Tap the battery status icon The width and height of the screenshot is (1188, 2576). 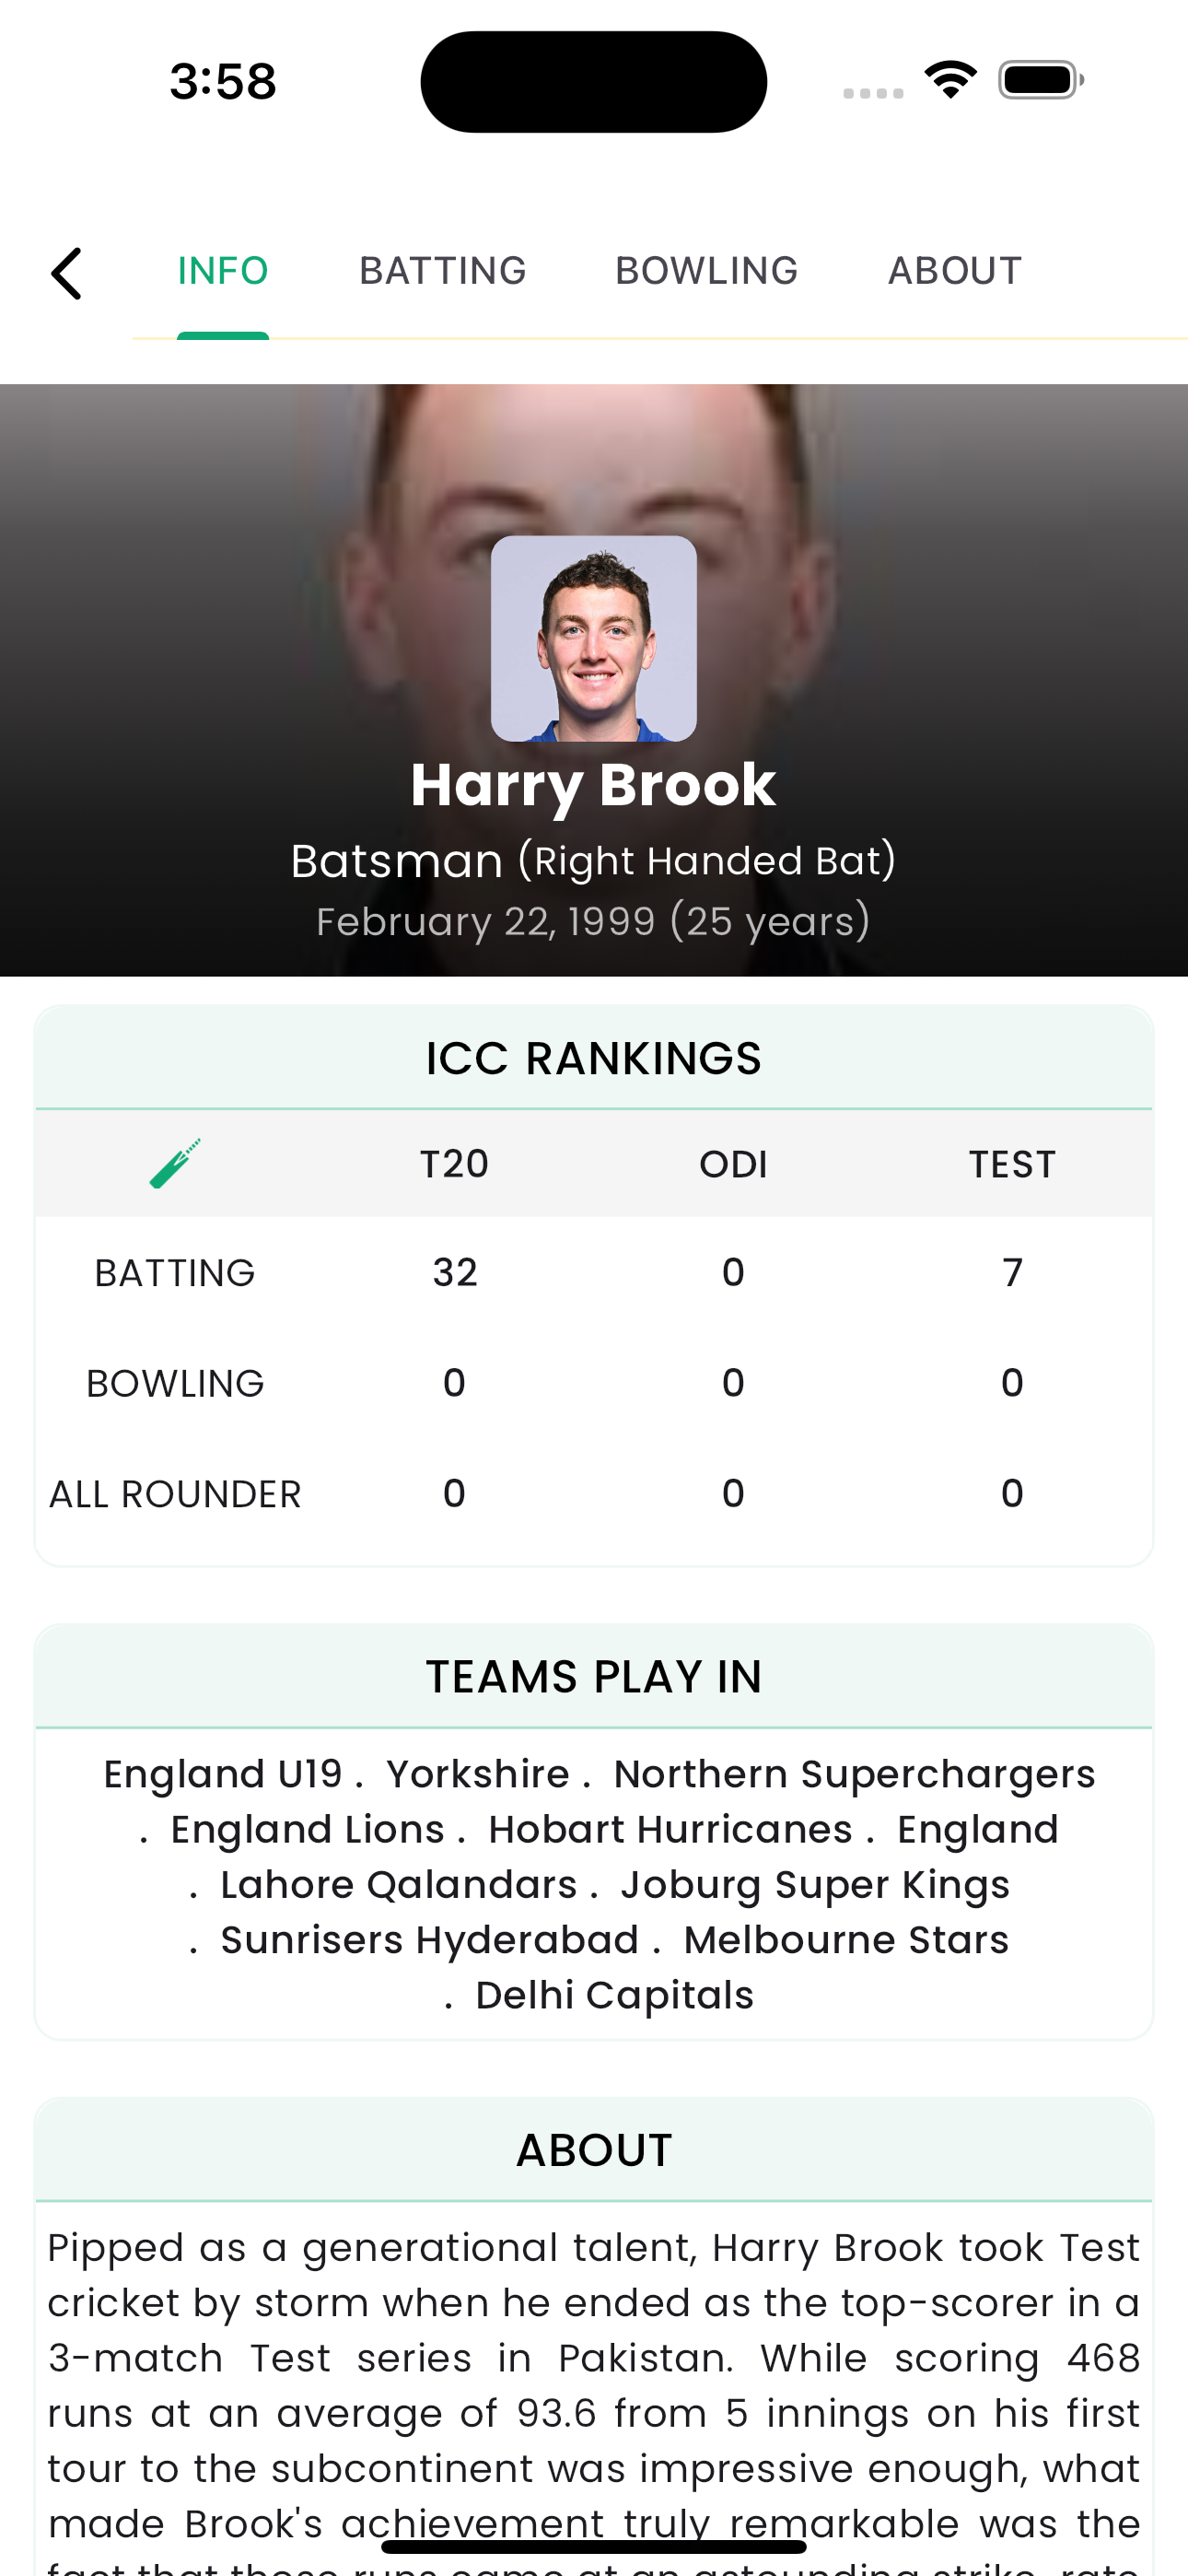click(x=1040, y=80)
